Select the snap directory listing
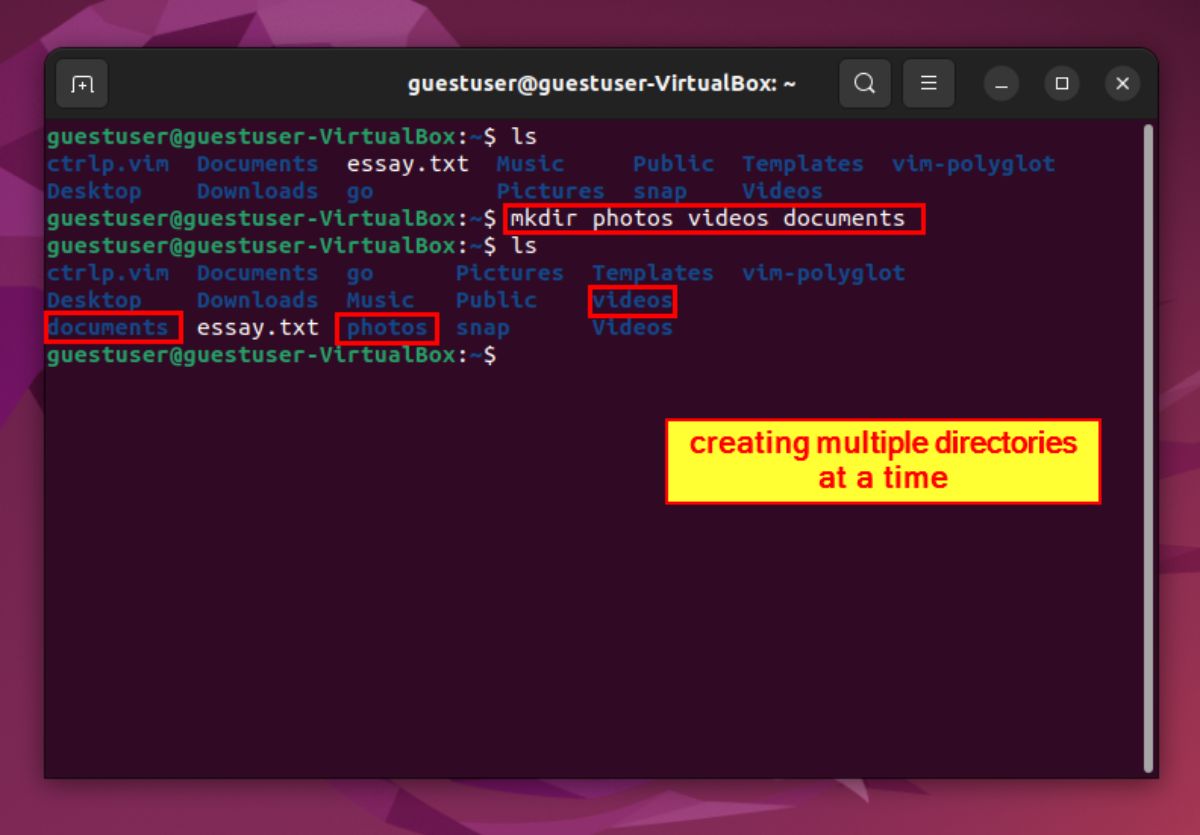The image size is (1200, 835). 481,327
